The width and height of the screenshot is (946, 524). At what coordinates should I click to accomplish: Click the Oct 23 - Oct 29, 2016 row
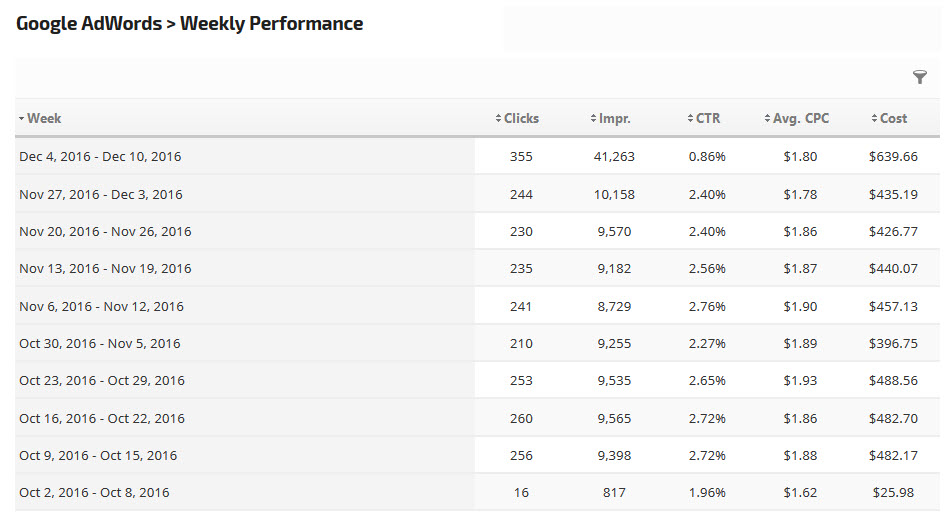point(102,380)
